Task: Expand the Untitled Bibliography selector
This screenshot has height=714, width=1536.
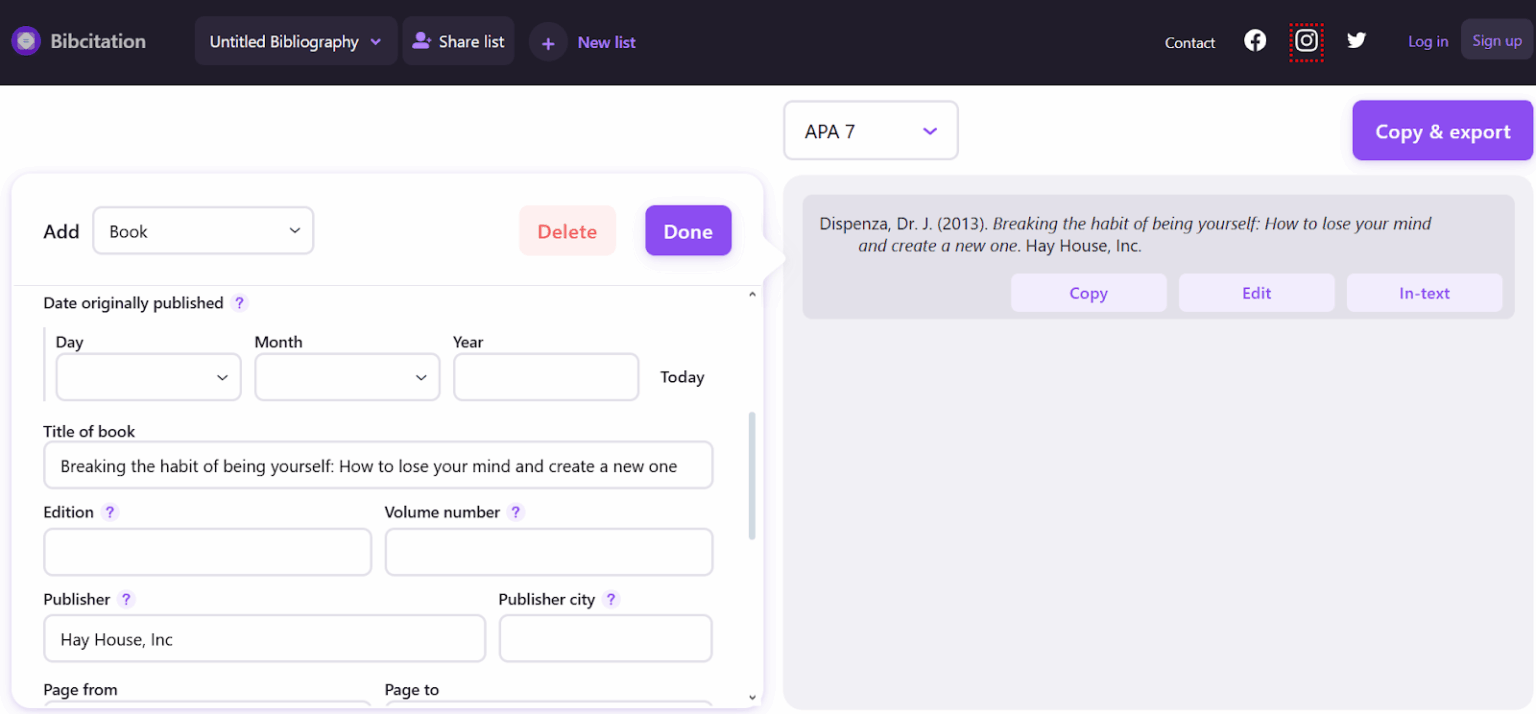Action: pyautogui.click(x=295, y=41)
